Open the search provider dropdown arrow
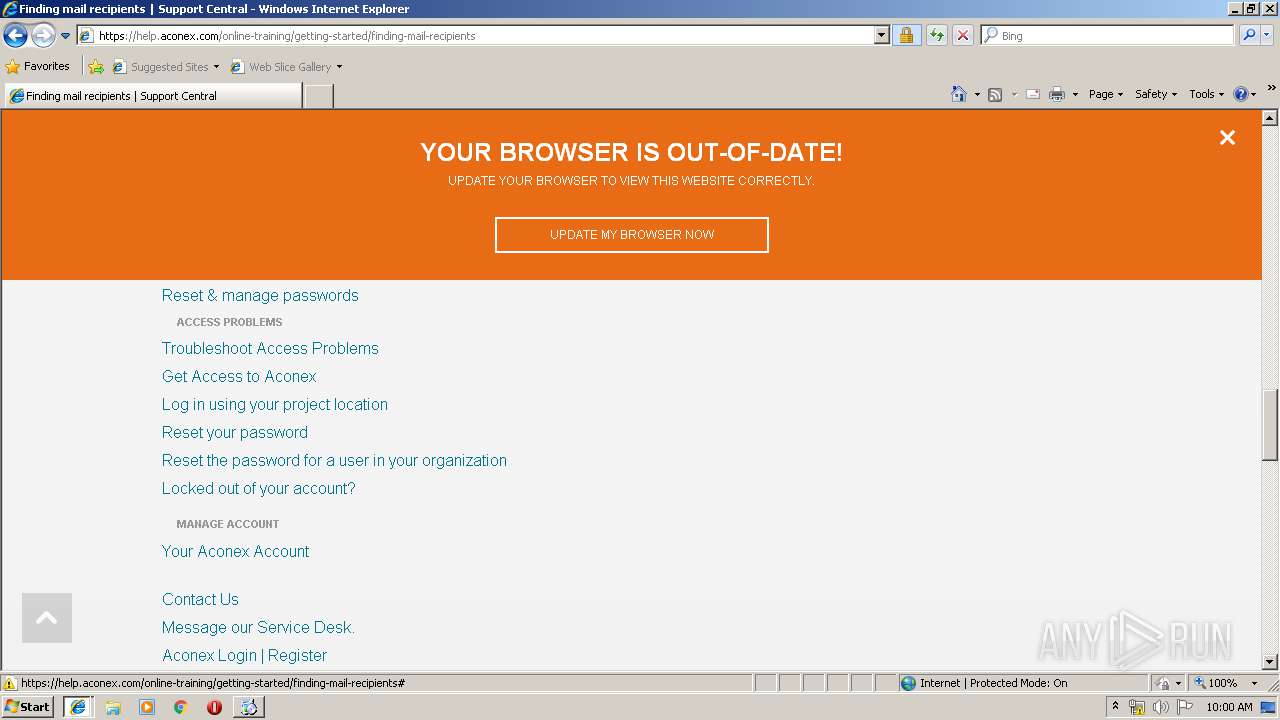 tap(1267, 35)
